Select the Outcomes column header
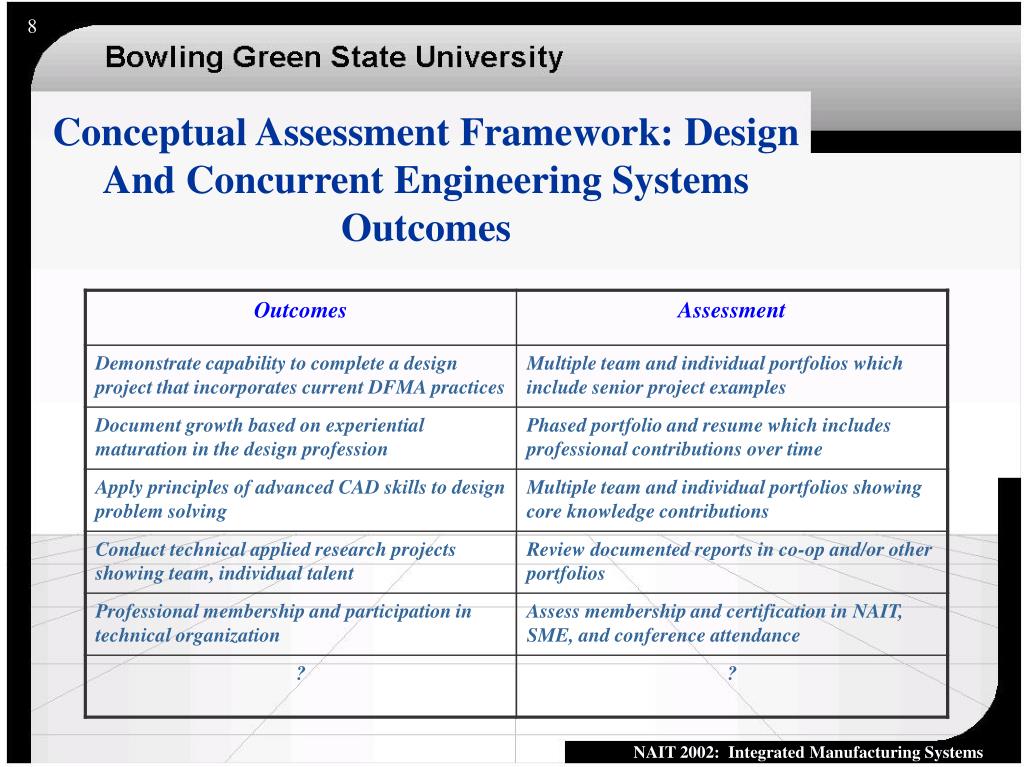The height and width of the screenshot is (767, 1024). pos(300,310)
